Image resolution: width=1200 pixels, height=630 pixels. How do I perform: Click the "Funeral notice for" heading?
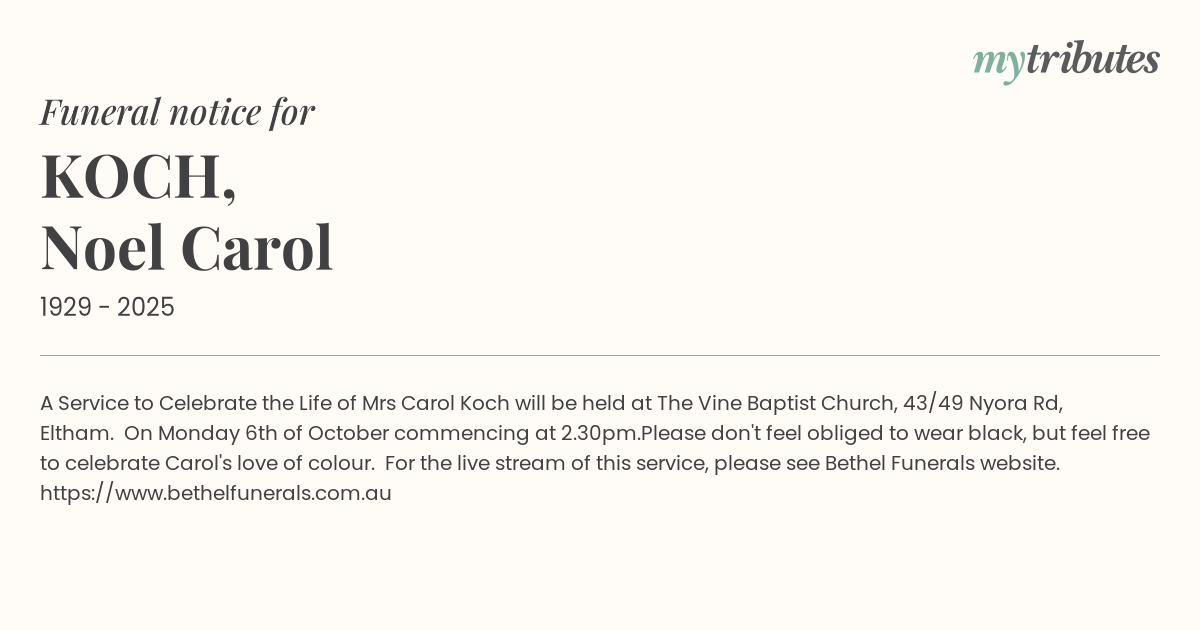[177, 112]
